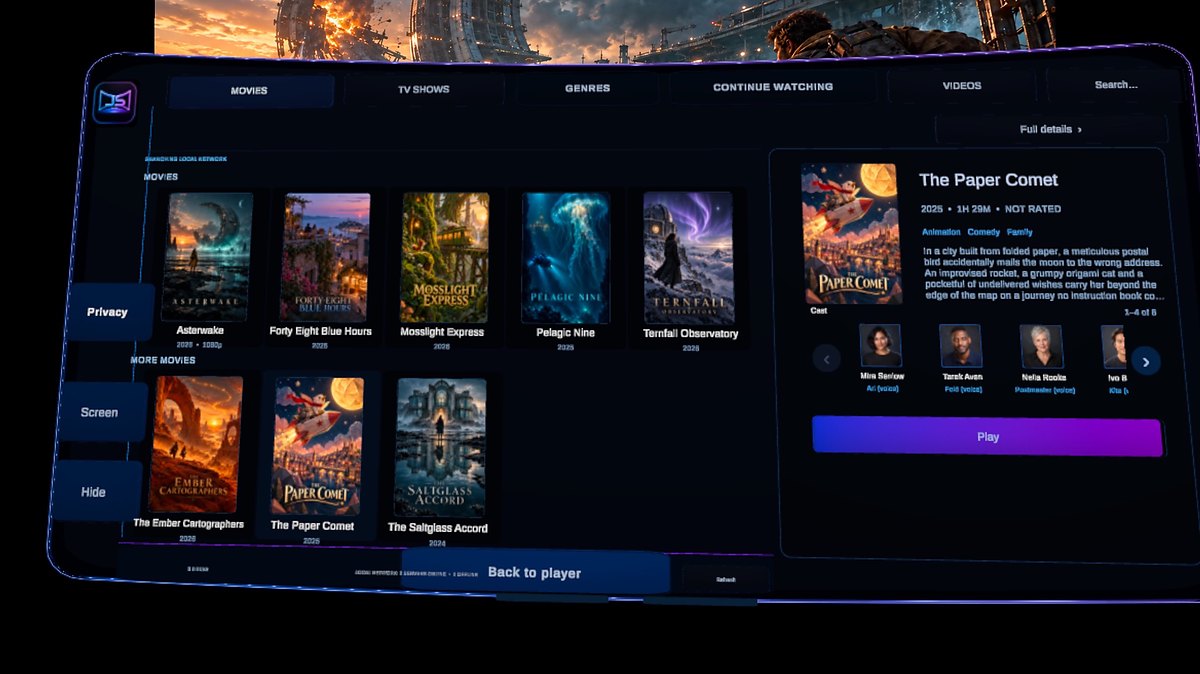
Task: Click 'Forty Eight Blue Hours' title text
Action: point(320,331)
